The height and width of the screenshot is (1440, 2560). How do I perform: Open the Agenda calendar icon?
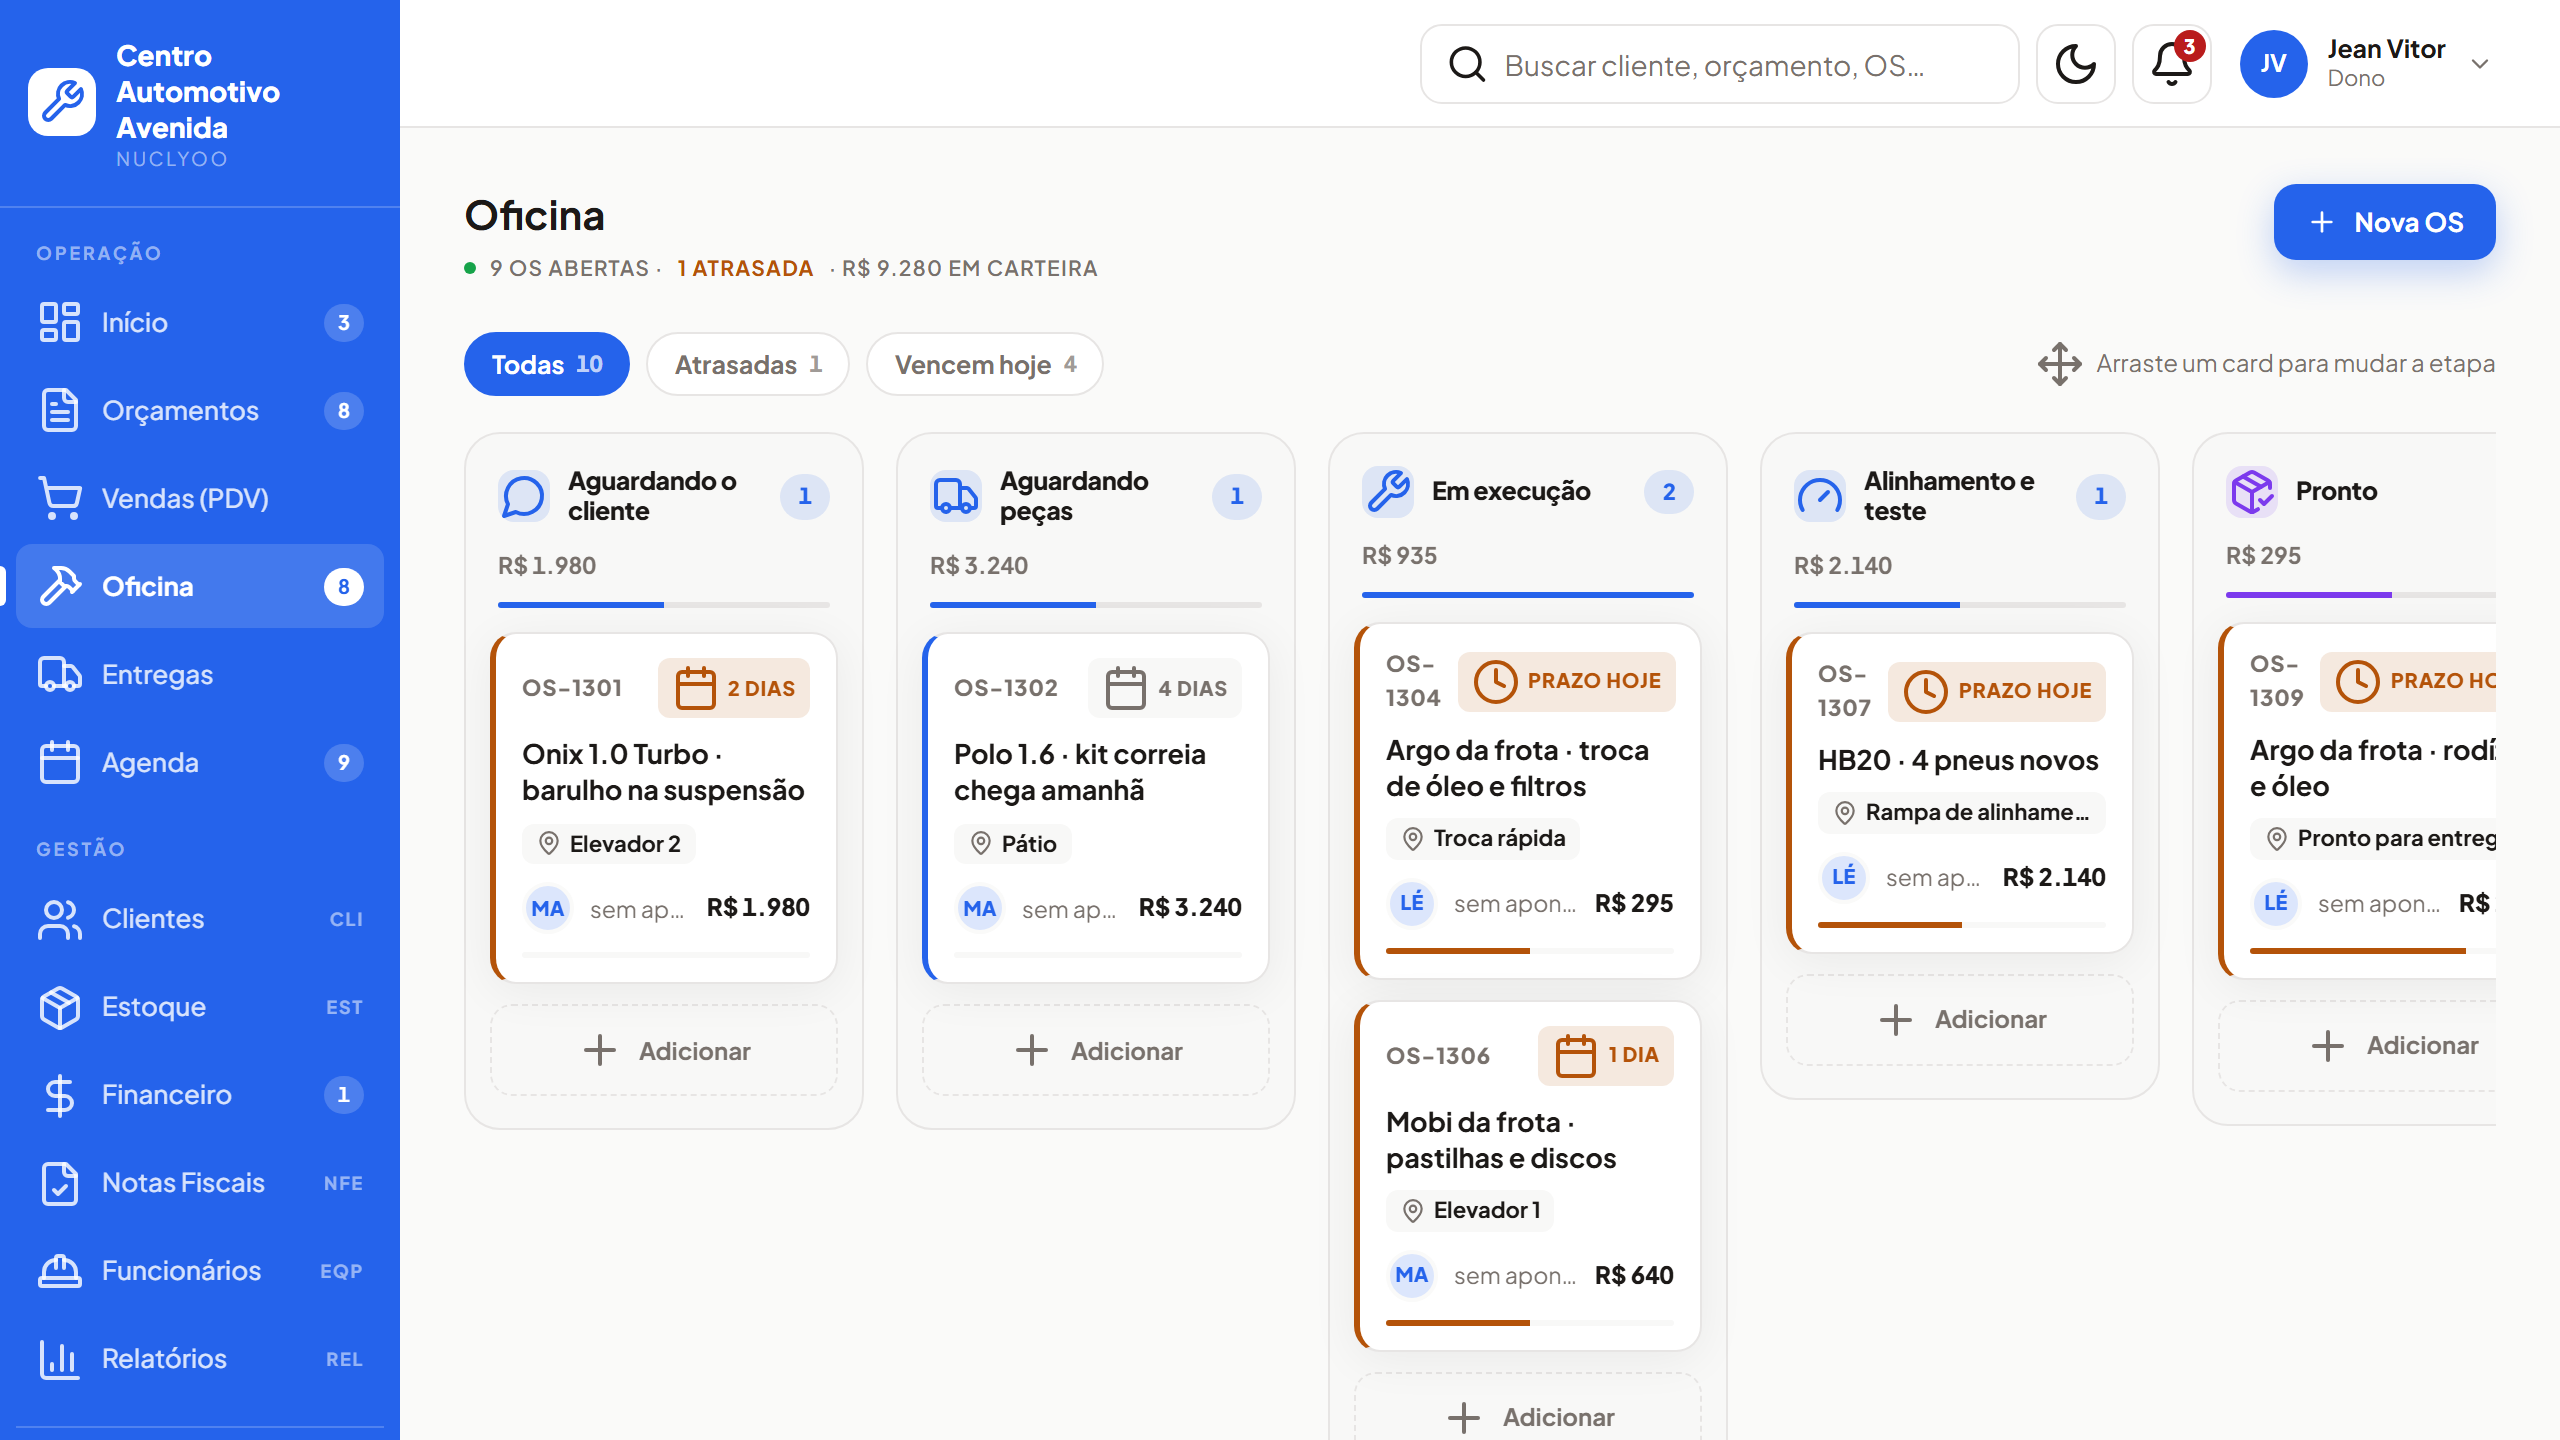[59, 762]
